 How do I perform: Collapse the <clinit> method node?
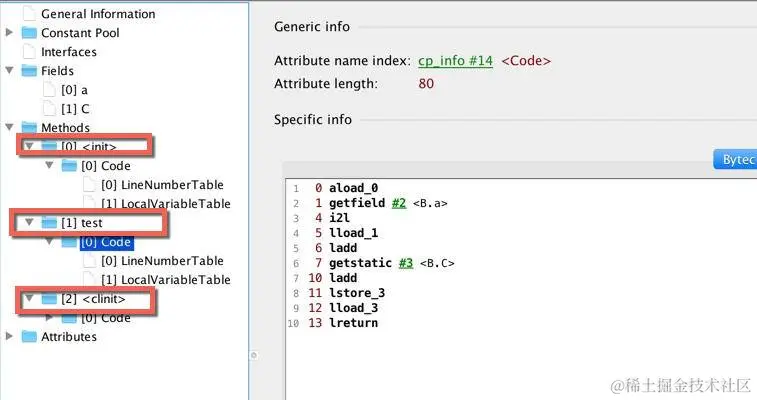tap(29, 298)
